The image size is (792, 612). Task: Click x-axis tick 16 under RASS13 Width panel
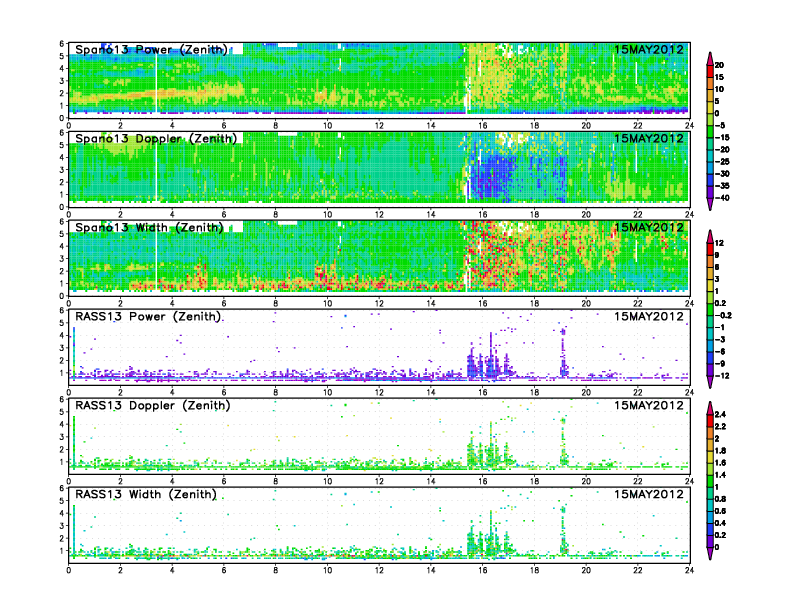(483, 570)
